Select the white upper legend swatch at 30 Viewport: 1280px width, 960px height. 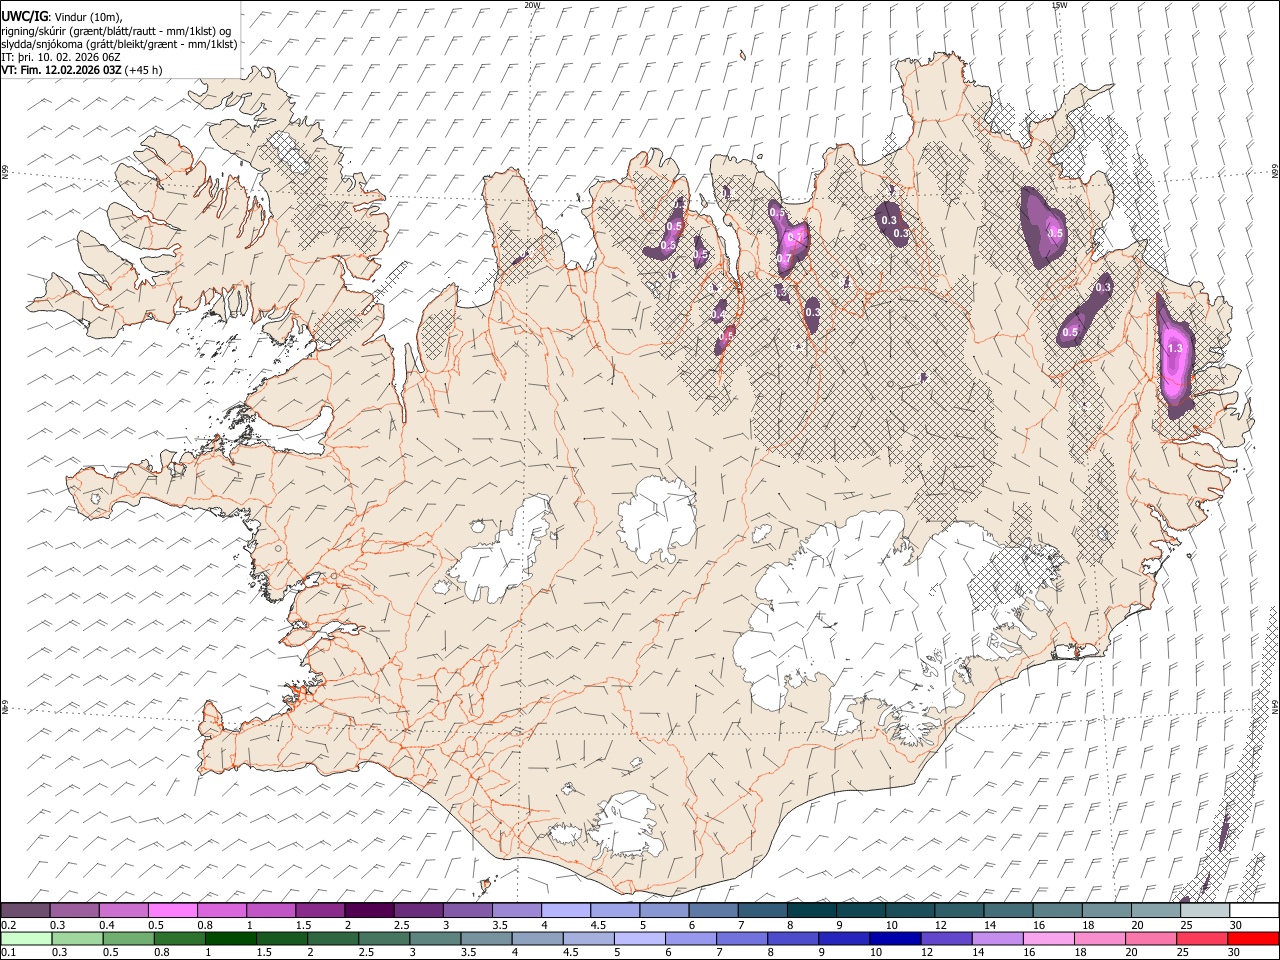(x=1254, y=911)
